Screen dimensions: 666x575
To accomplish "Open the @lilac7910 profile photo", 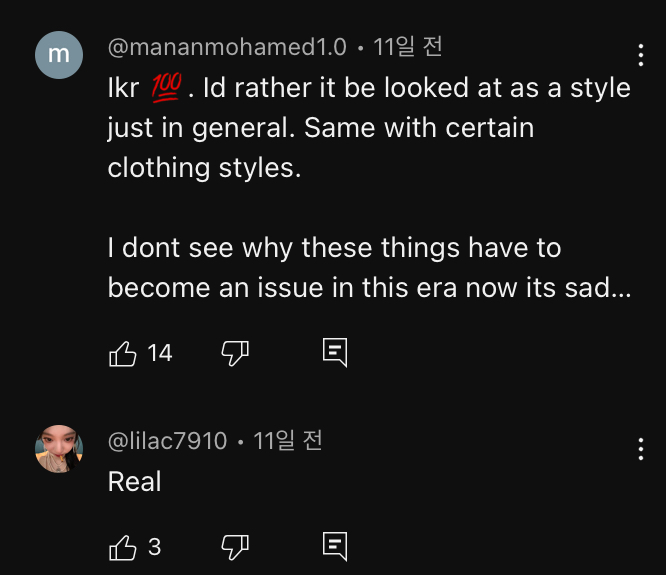I will point(59,448).
